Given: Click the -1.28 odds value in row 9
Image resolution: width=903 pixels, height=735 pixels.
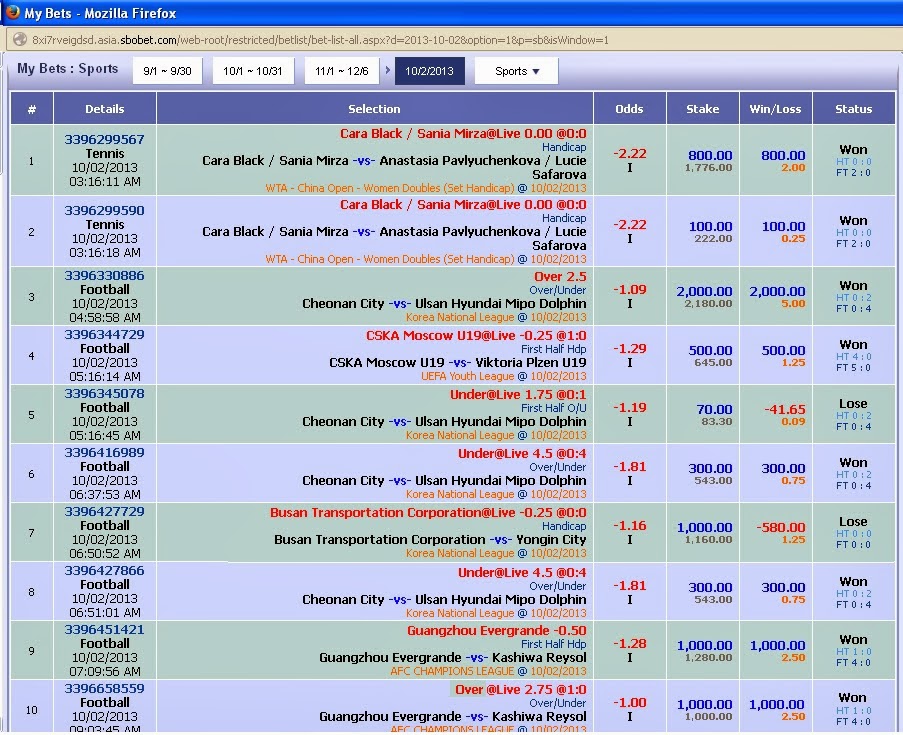Looking at the screenshot, I should [629, 643].
